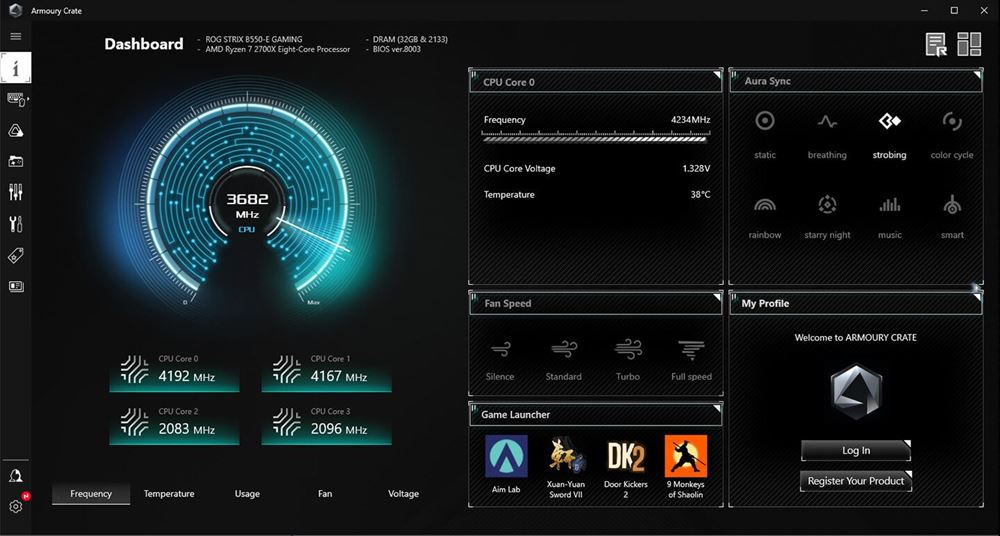Image resolution: width=1000 pixels, height=536 pixels.
Task: Enable the static Aura Sync effect
Action: click(x=765, y=134)
